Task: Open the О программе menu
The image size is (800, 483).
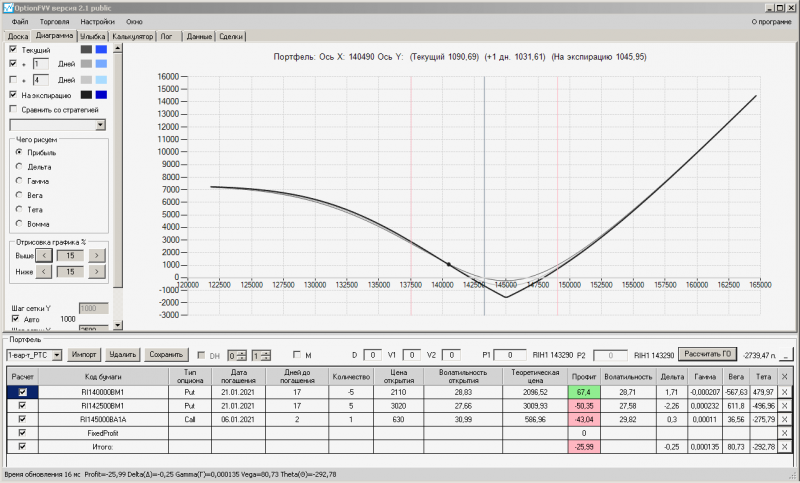Action: click(x=771, y=22)
